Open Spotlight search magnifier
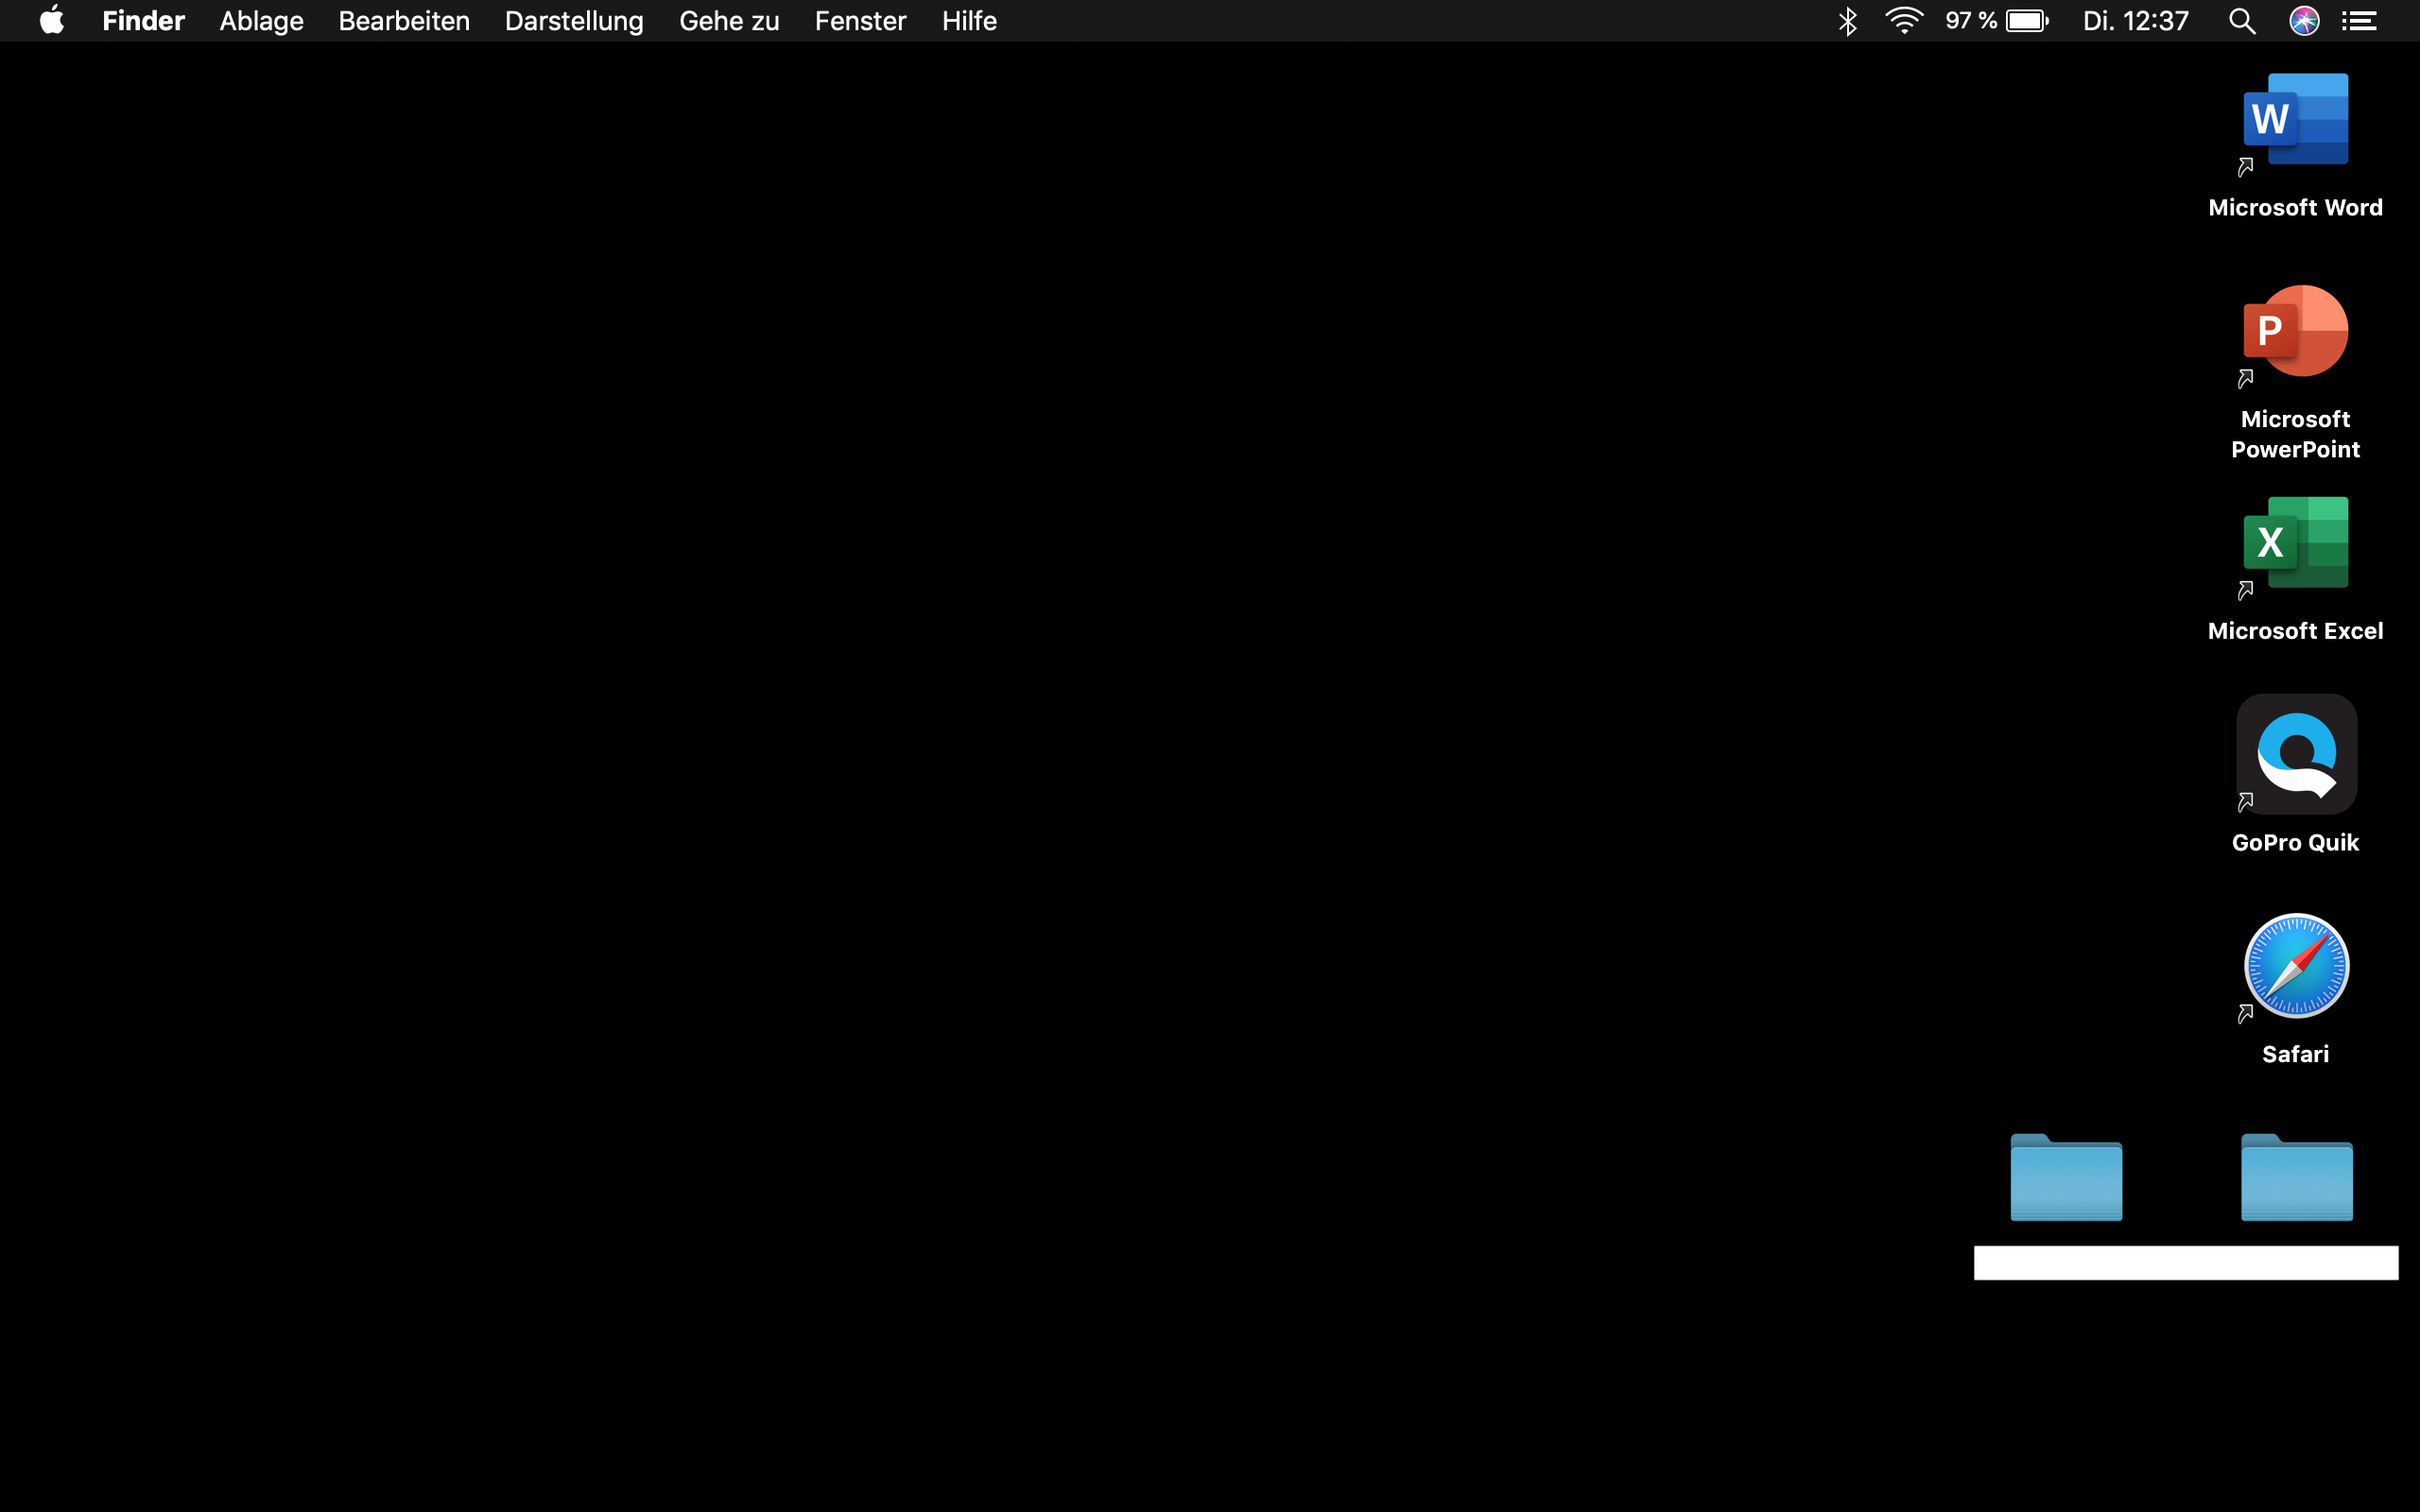Image resolution: width=2420 pixels, height=1512 pixels. [x=2242, y=21]
